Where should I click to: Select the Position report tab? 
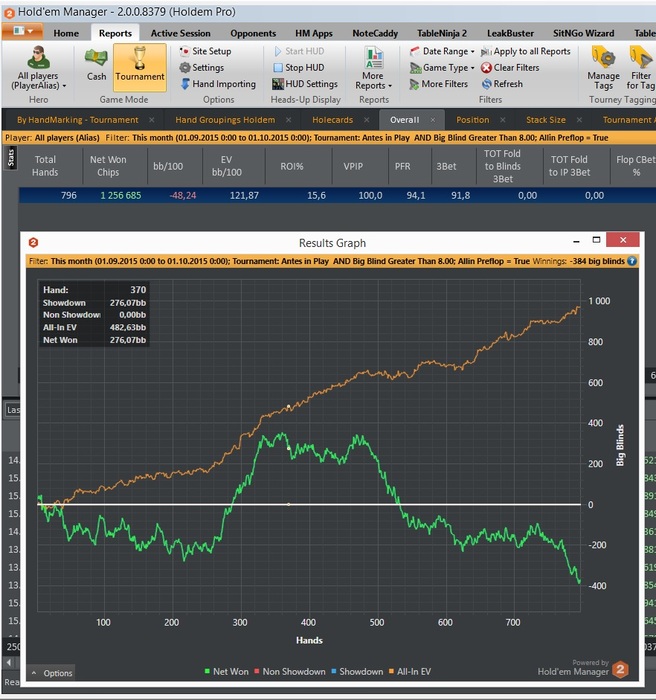pyautogui.click(x=472, y=120)
